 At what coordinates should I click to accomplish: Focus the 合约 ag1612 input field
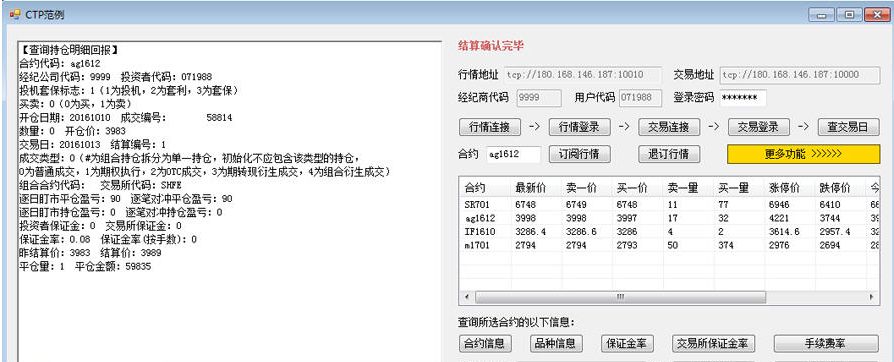coord(514,154)
